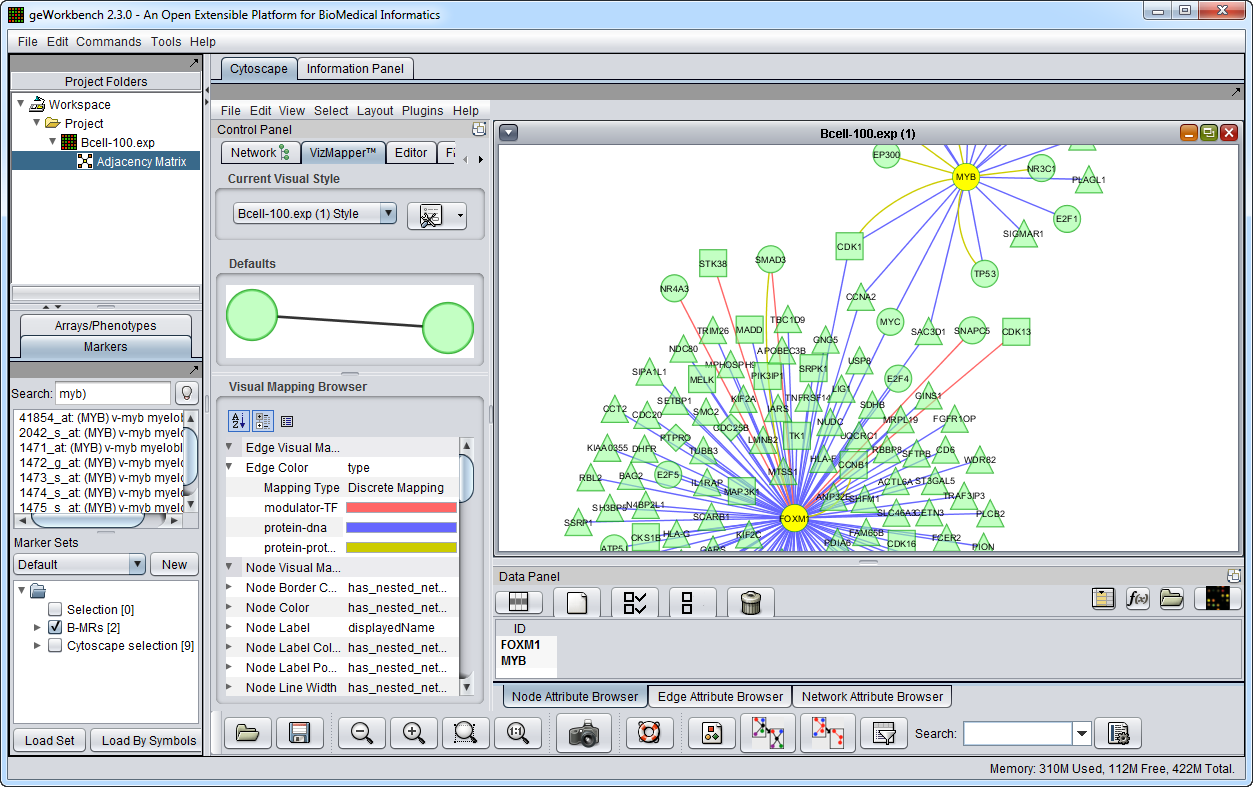1253x787 pixels.
Task: Click the trash can icon in Data Panel
Action: pos(750,602)
